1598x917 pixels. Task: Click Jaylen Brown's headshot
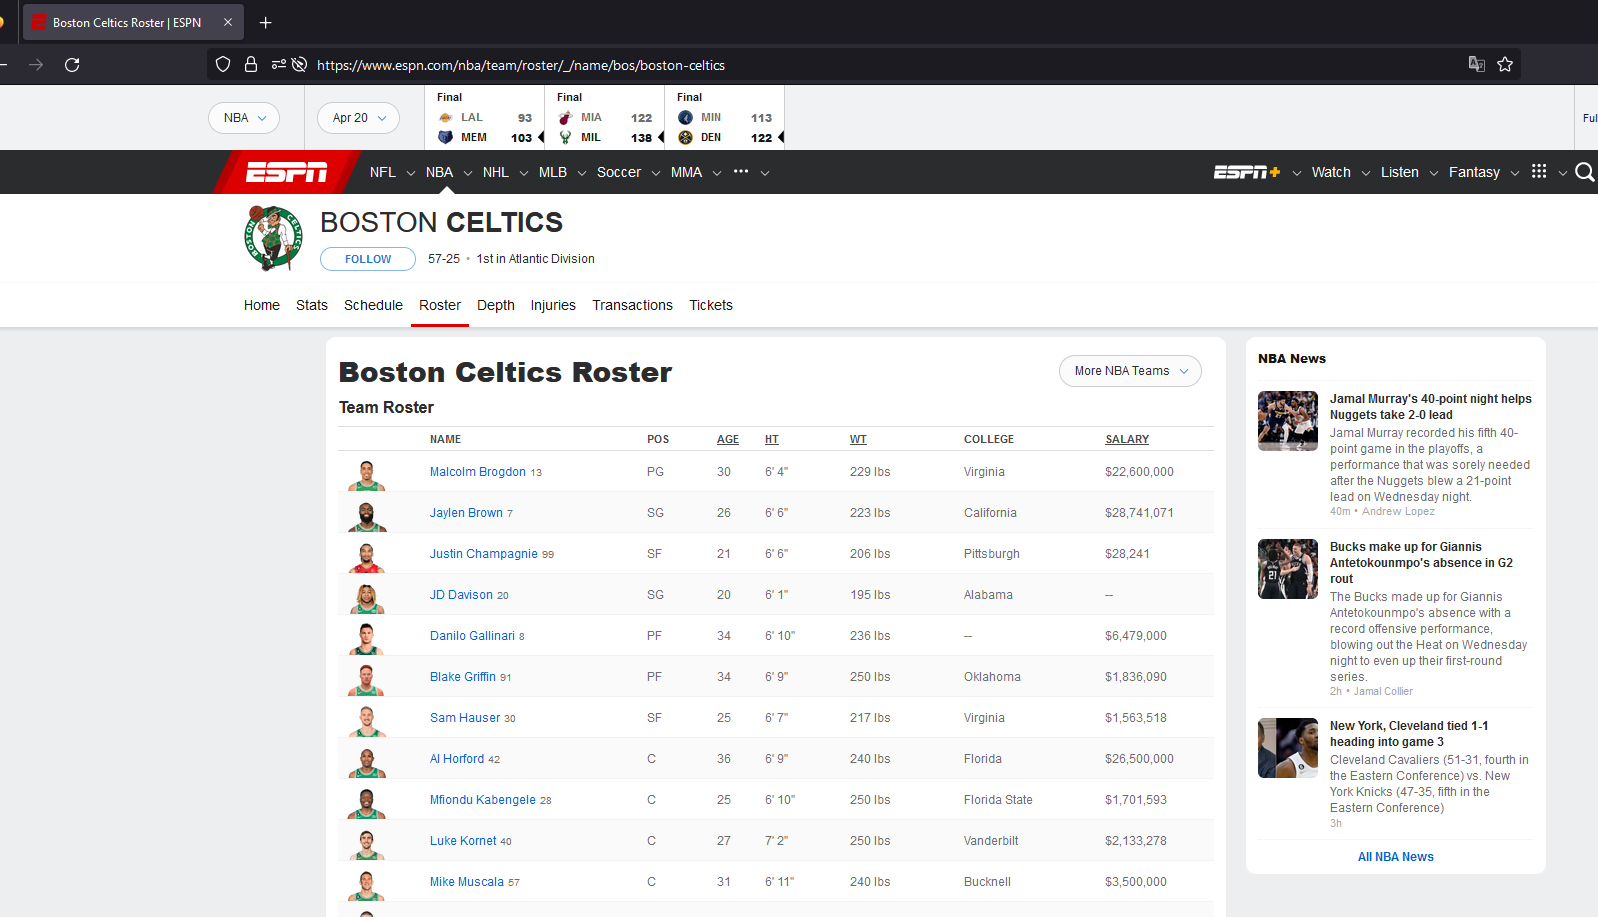[367, 515]
